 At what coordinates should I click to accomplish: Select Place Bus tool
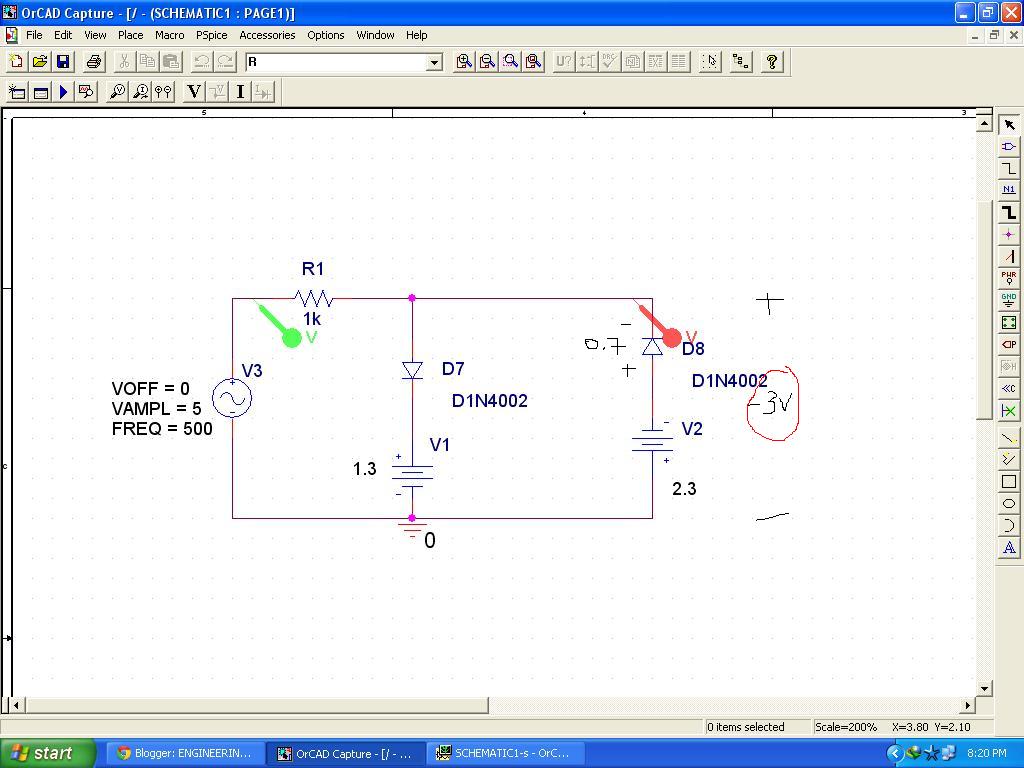(x=1009, y=212)
